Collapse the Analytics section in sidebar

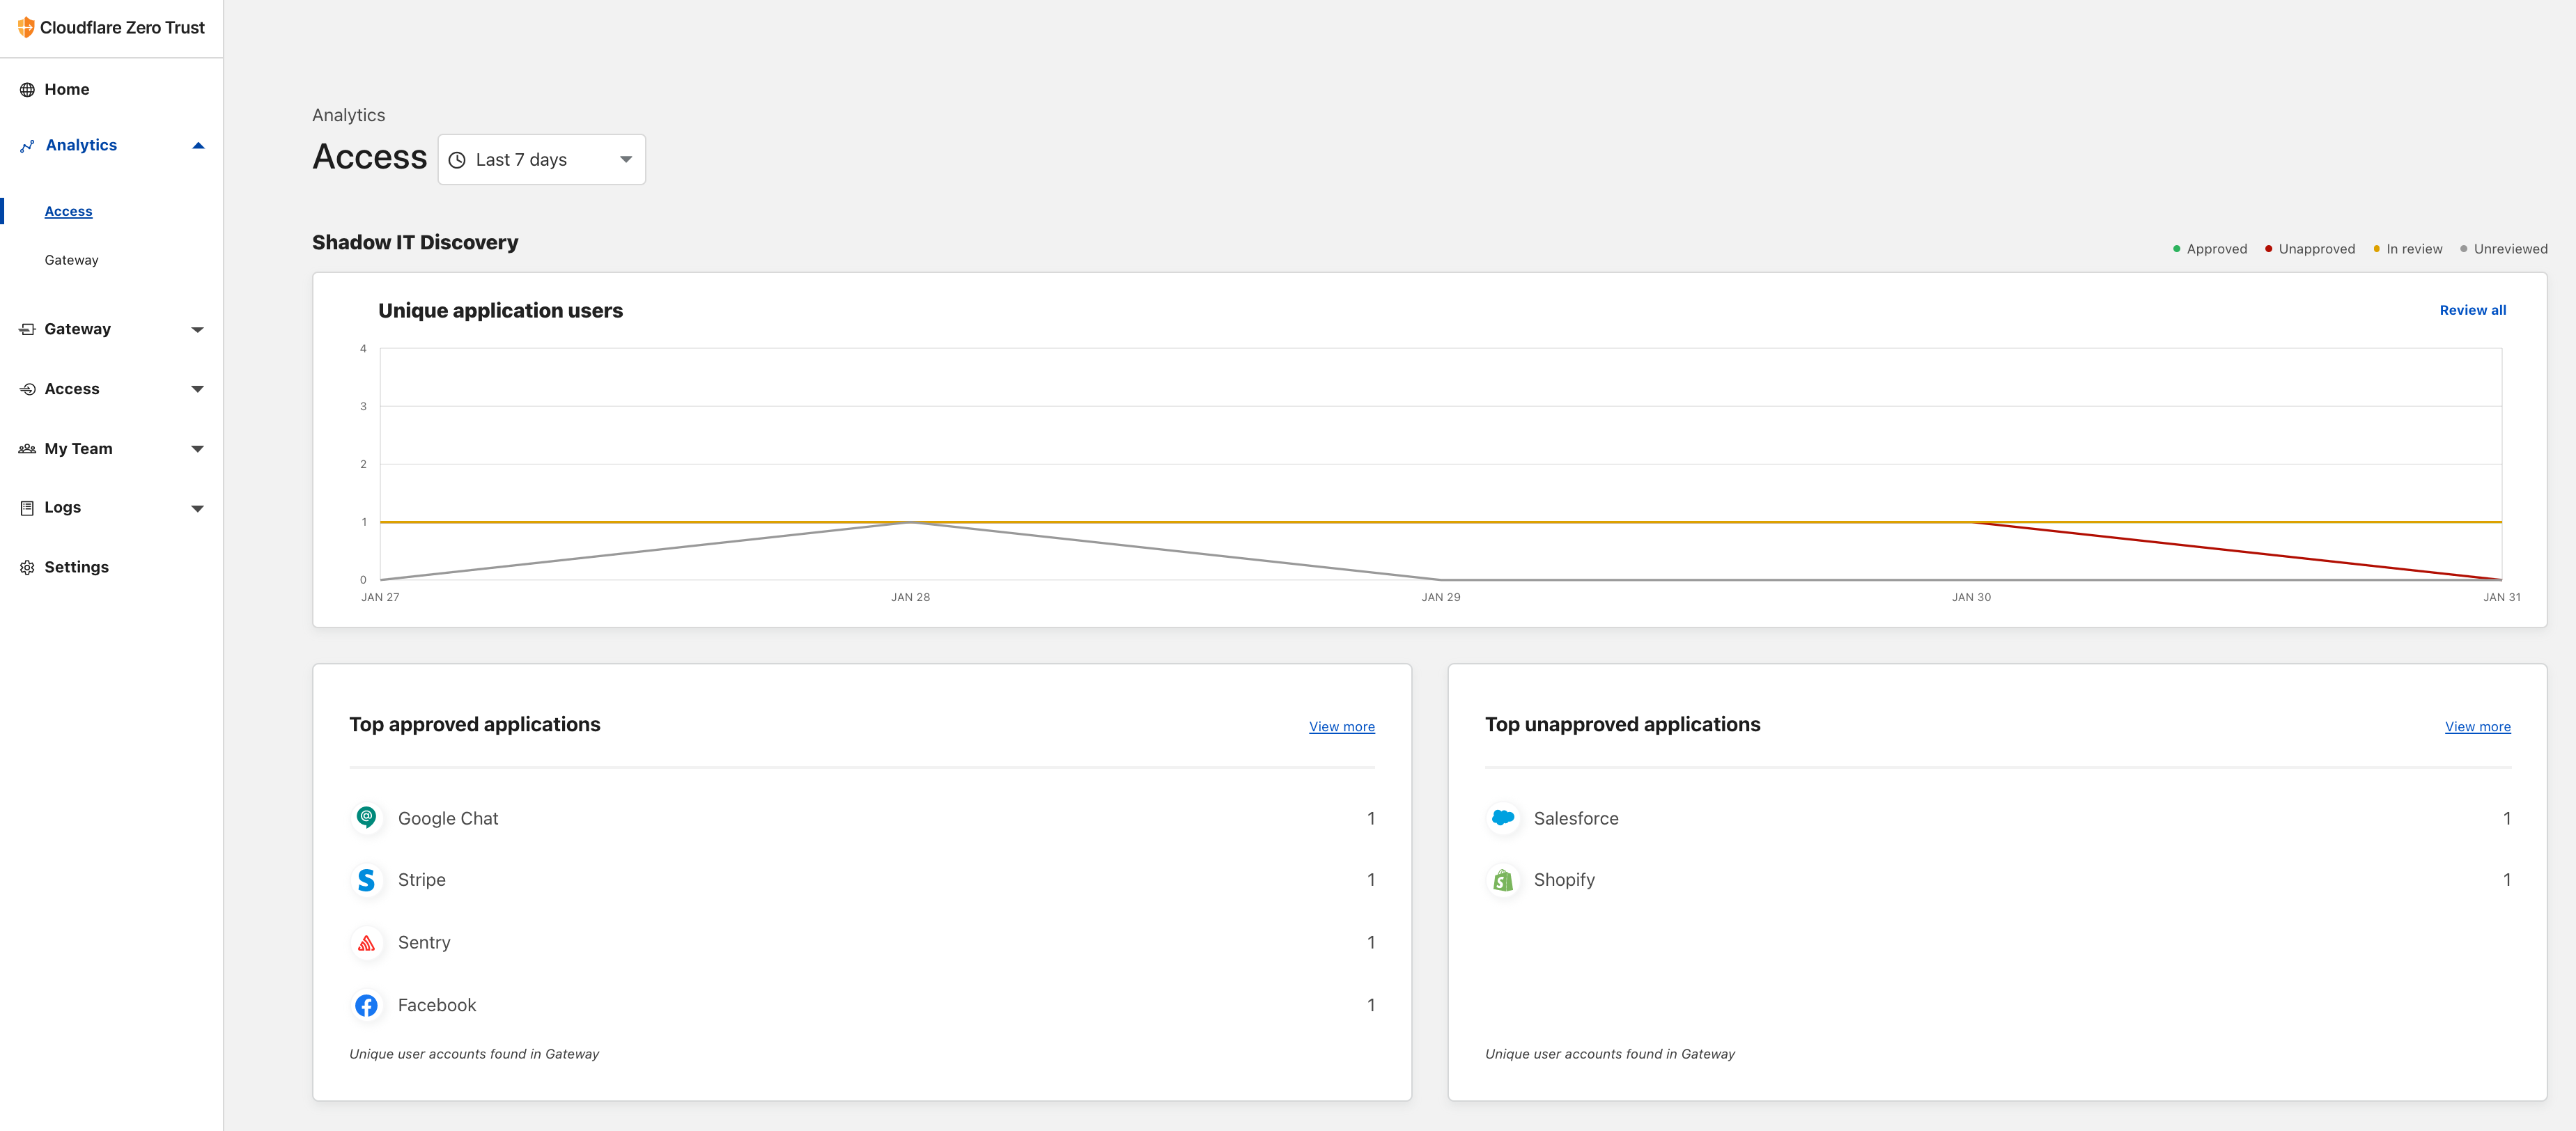coord(198,145)
